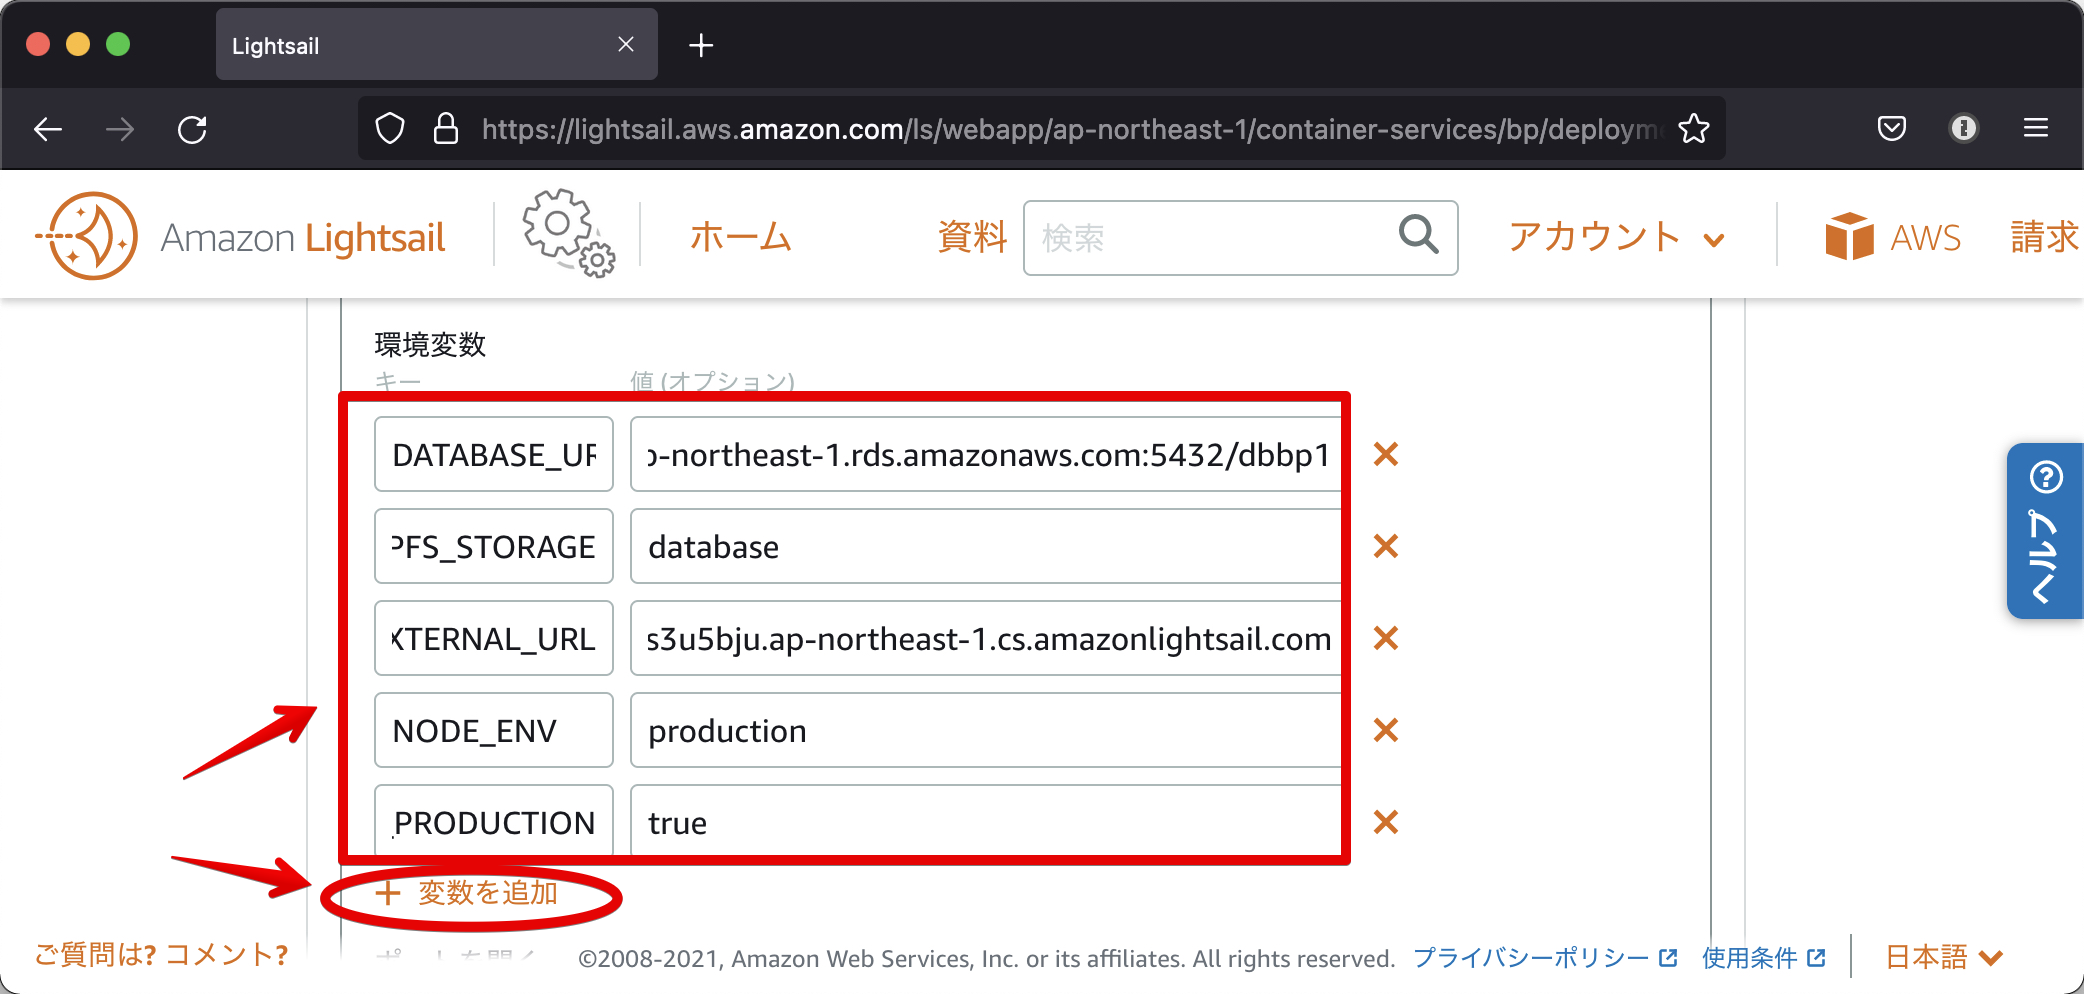
Task: Expand the アカウント dropdown
Action: pos(1617,237)
